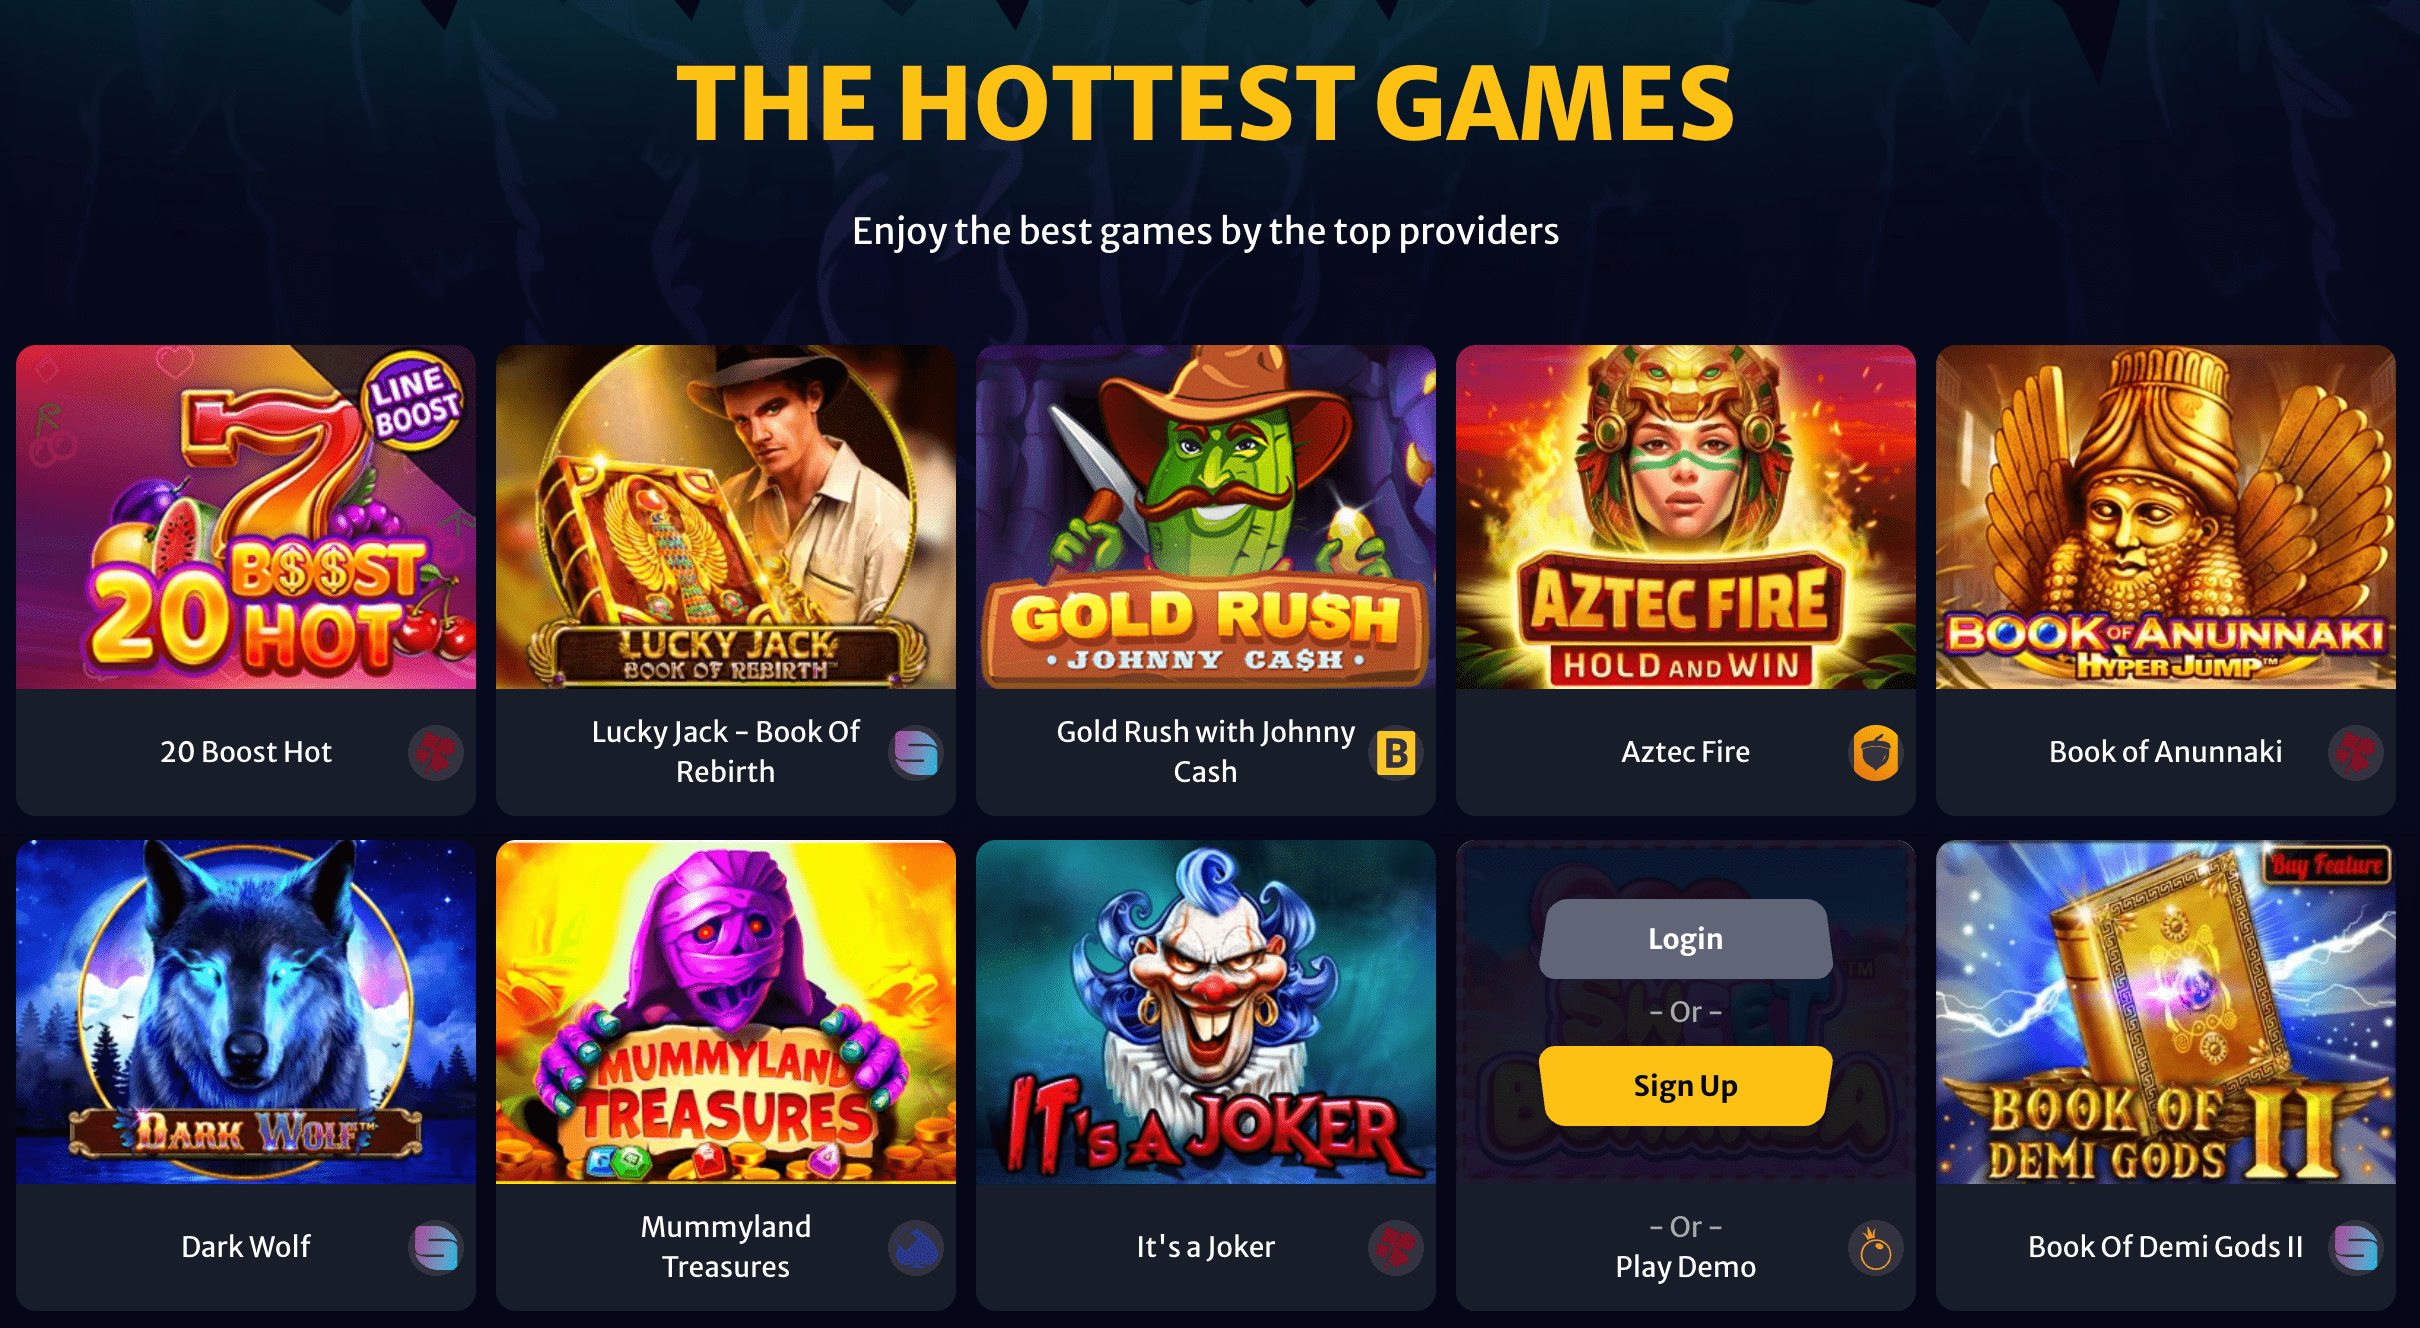
Task: Click the Book of Anunnaki game title
Action: [2166, 751]
